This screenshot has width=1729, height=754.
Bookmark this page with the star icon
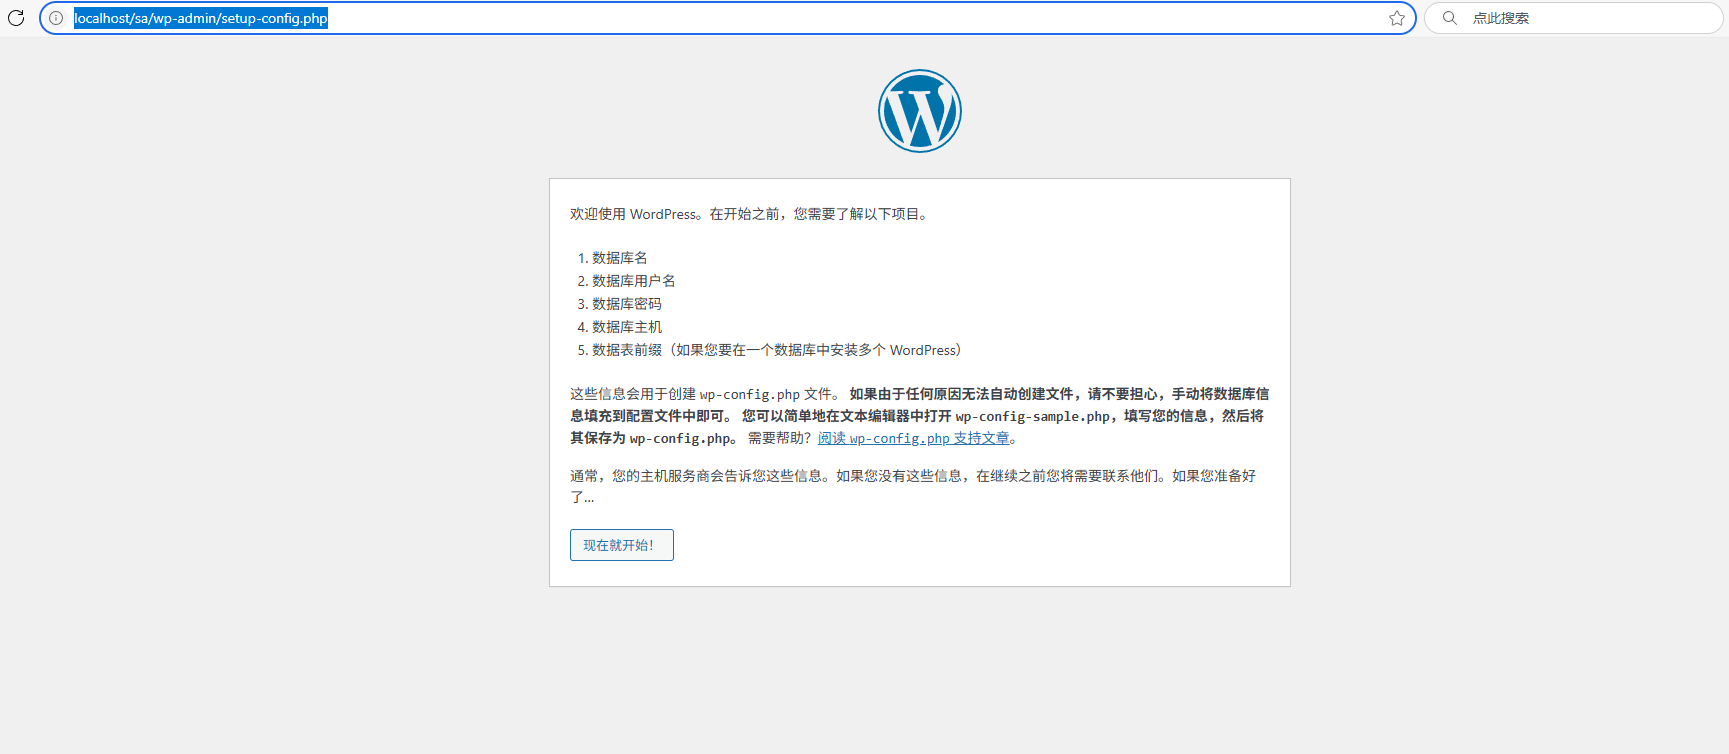[x=1397, y=18]
